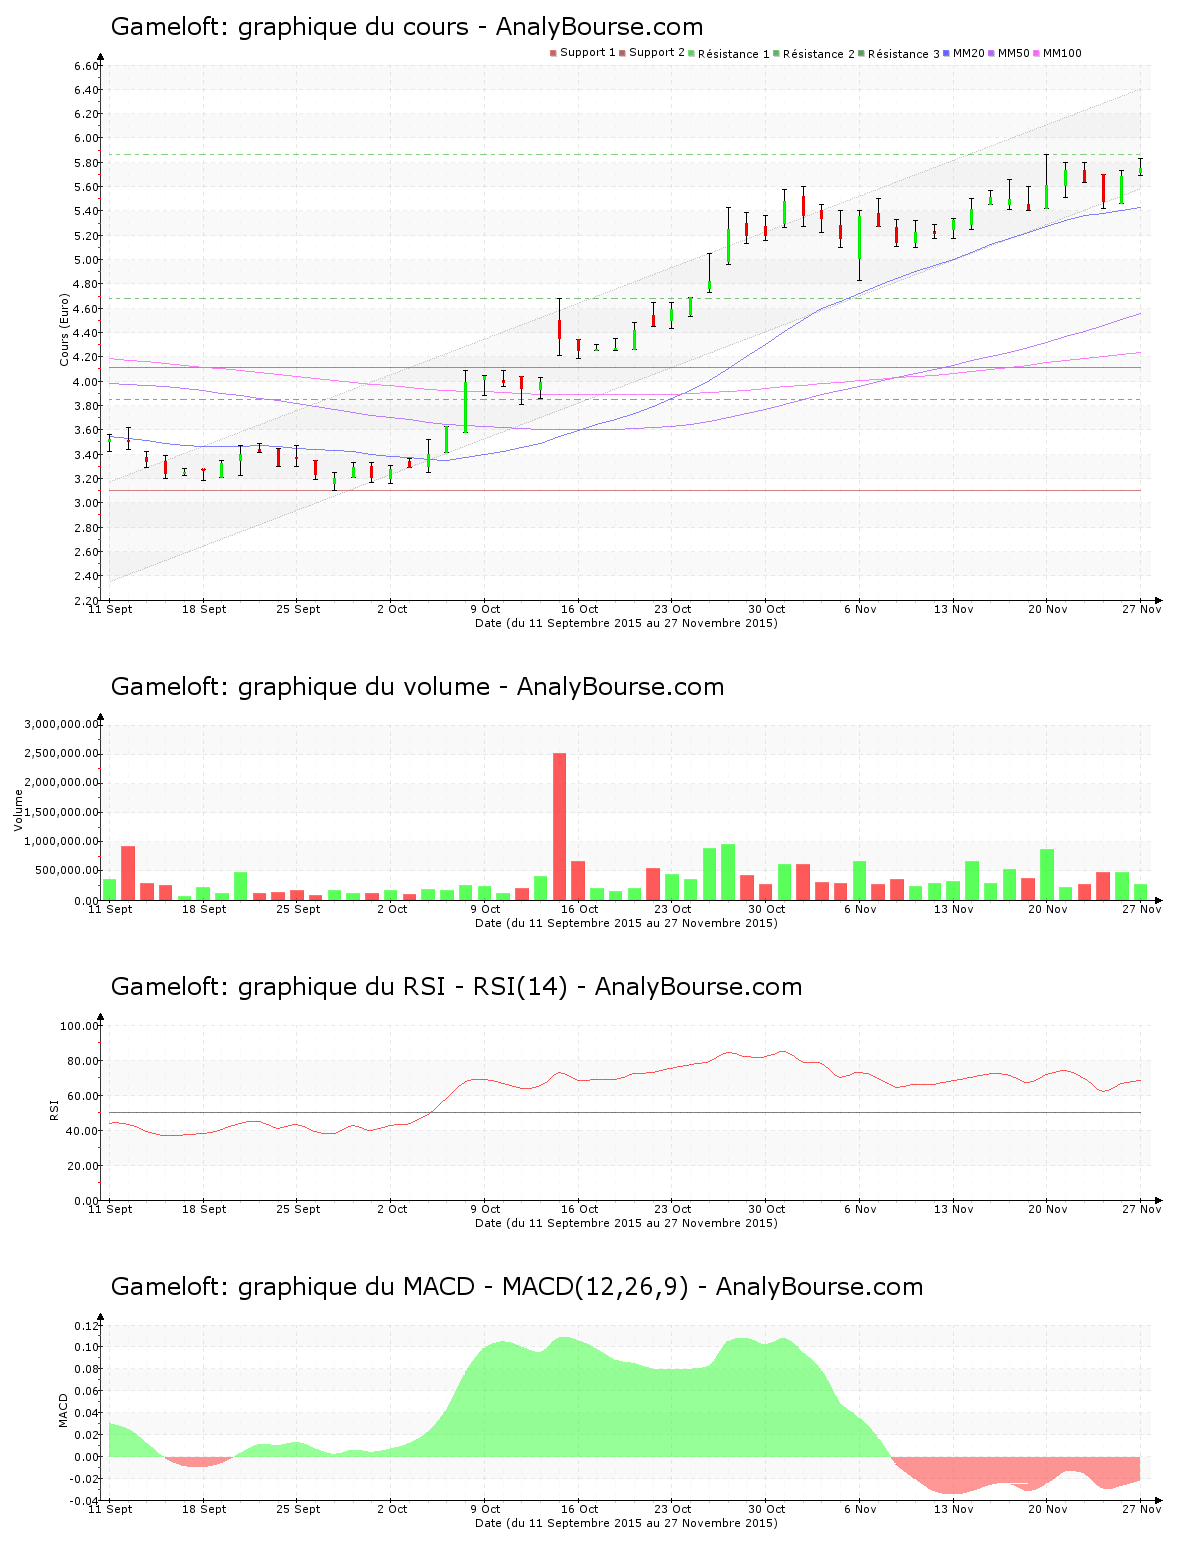Click the -0.04 value on MACD axis

(x=84, y=1501)
